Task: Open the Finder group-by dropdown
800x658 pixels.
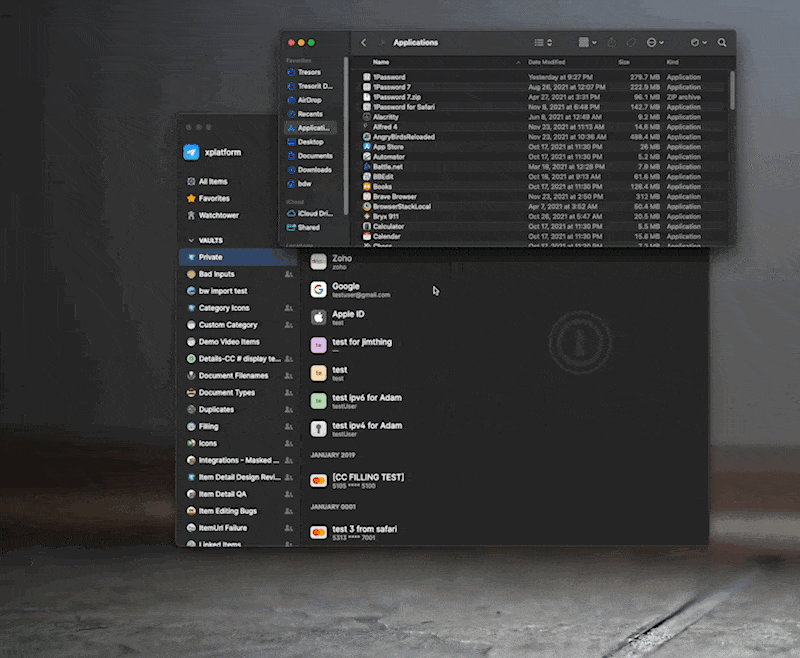Action: click(588, 43)
